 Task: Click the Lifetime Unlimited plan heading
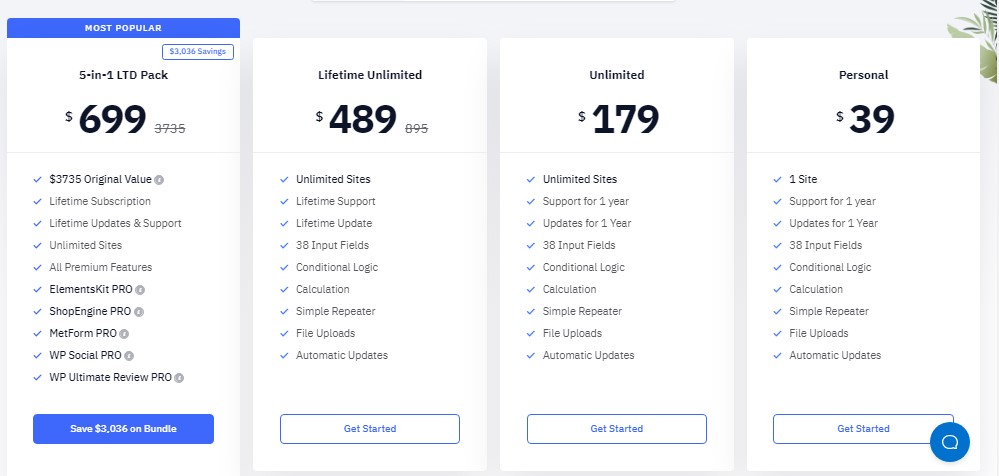click(x=370, y=75)
